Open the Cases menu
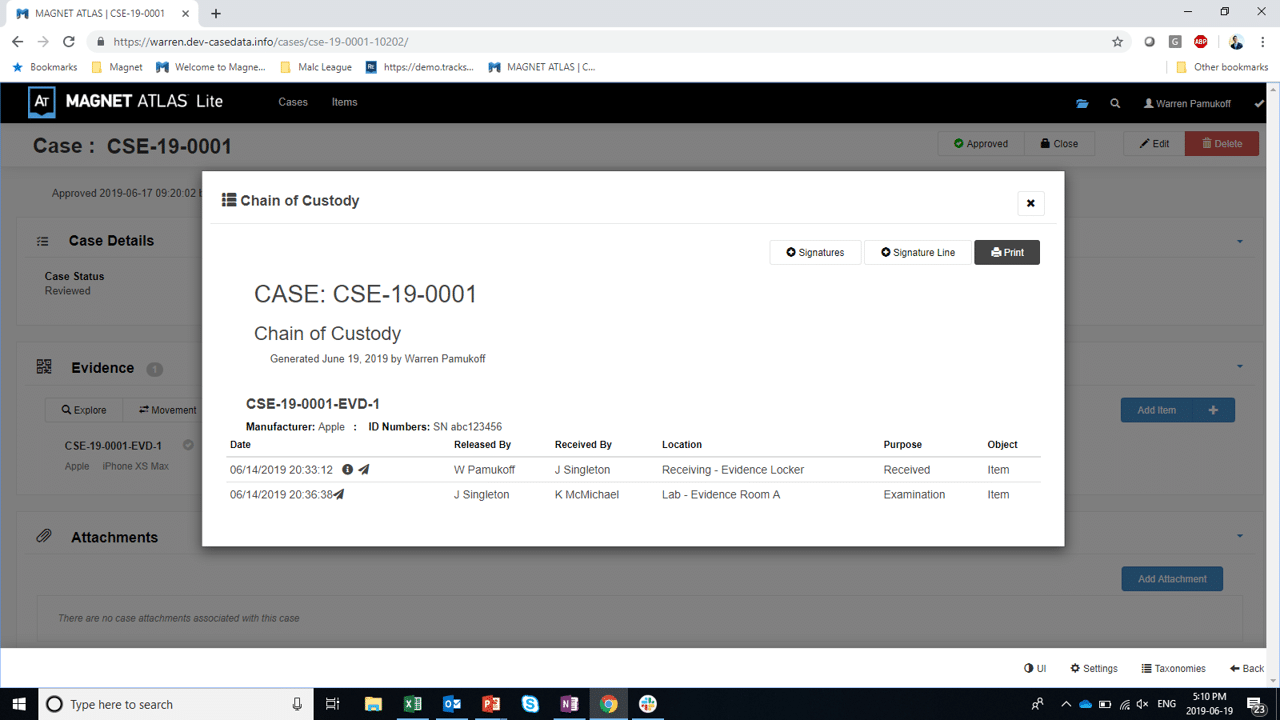The image size is (1280, 720). [293, 102]
